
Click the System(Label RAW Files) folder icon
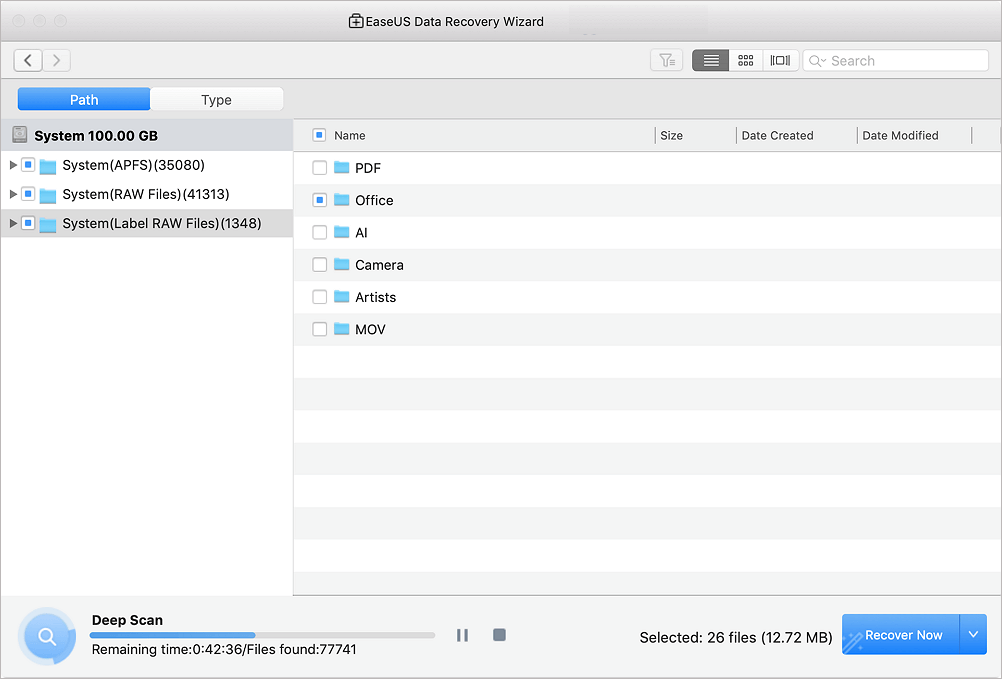[48, 224]
